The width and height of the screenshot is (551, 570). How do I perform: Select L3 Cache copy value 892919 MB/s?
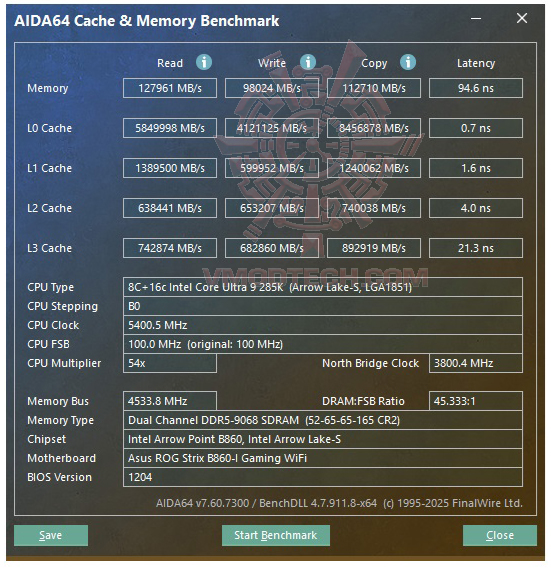(x=374, y=248)
